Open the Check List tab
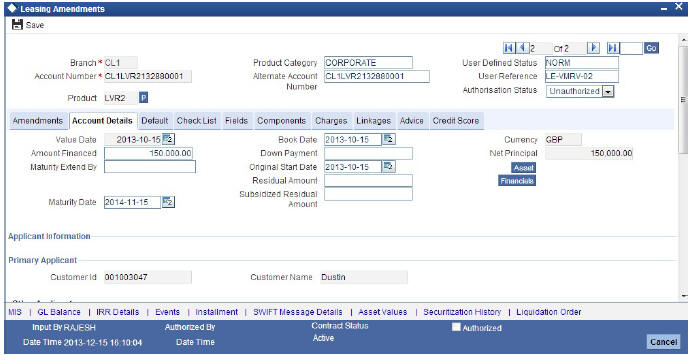This screenshot has height=363, width=694. point(197,121)
